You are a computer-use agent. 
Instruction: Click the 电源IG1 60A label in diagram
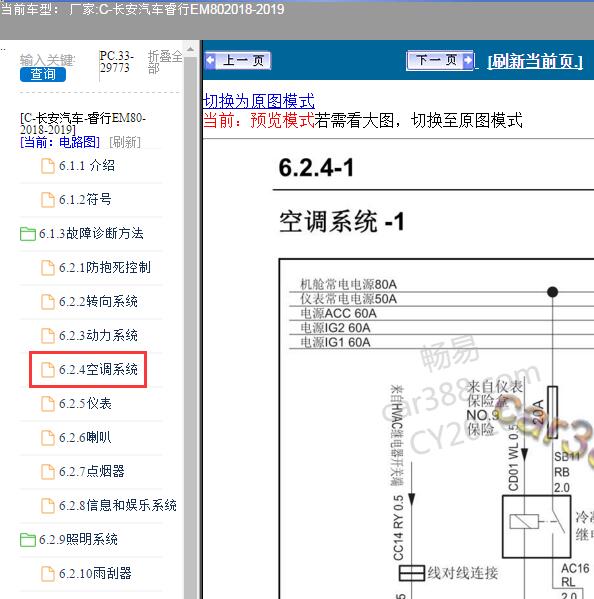point(335,342)
